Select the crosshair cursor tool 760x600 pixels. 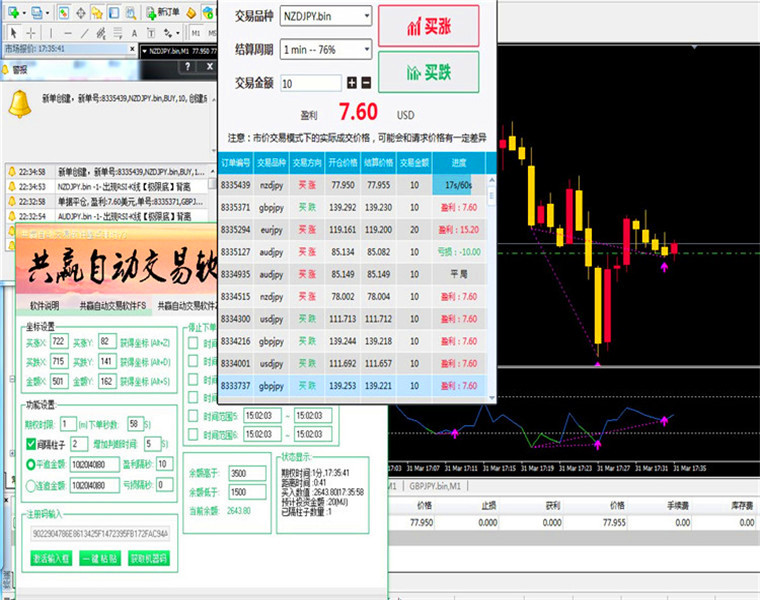click(31, 33)
